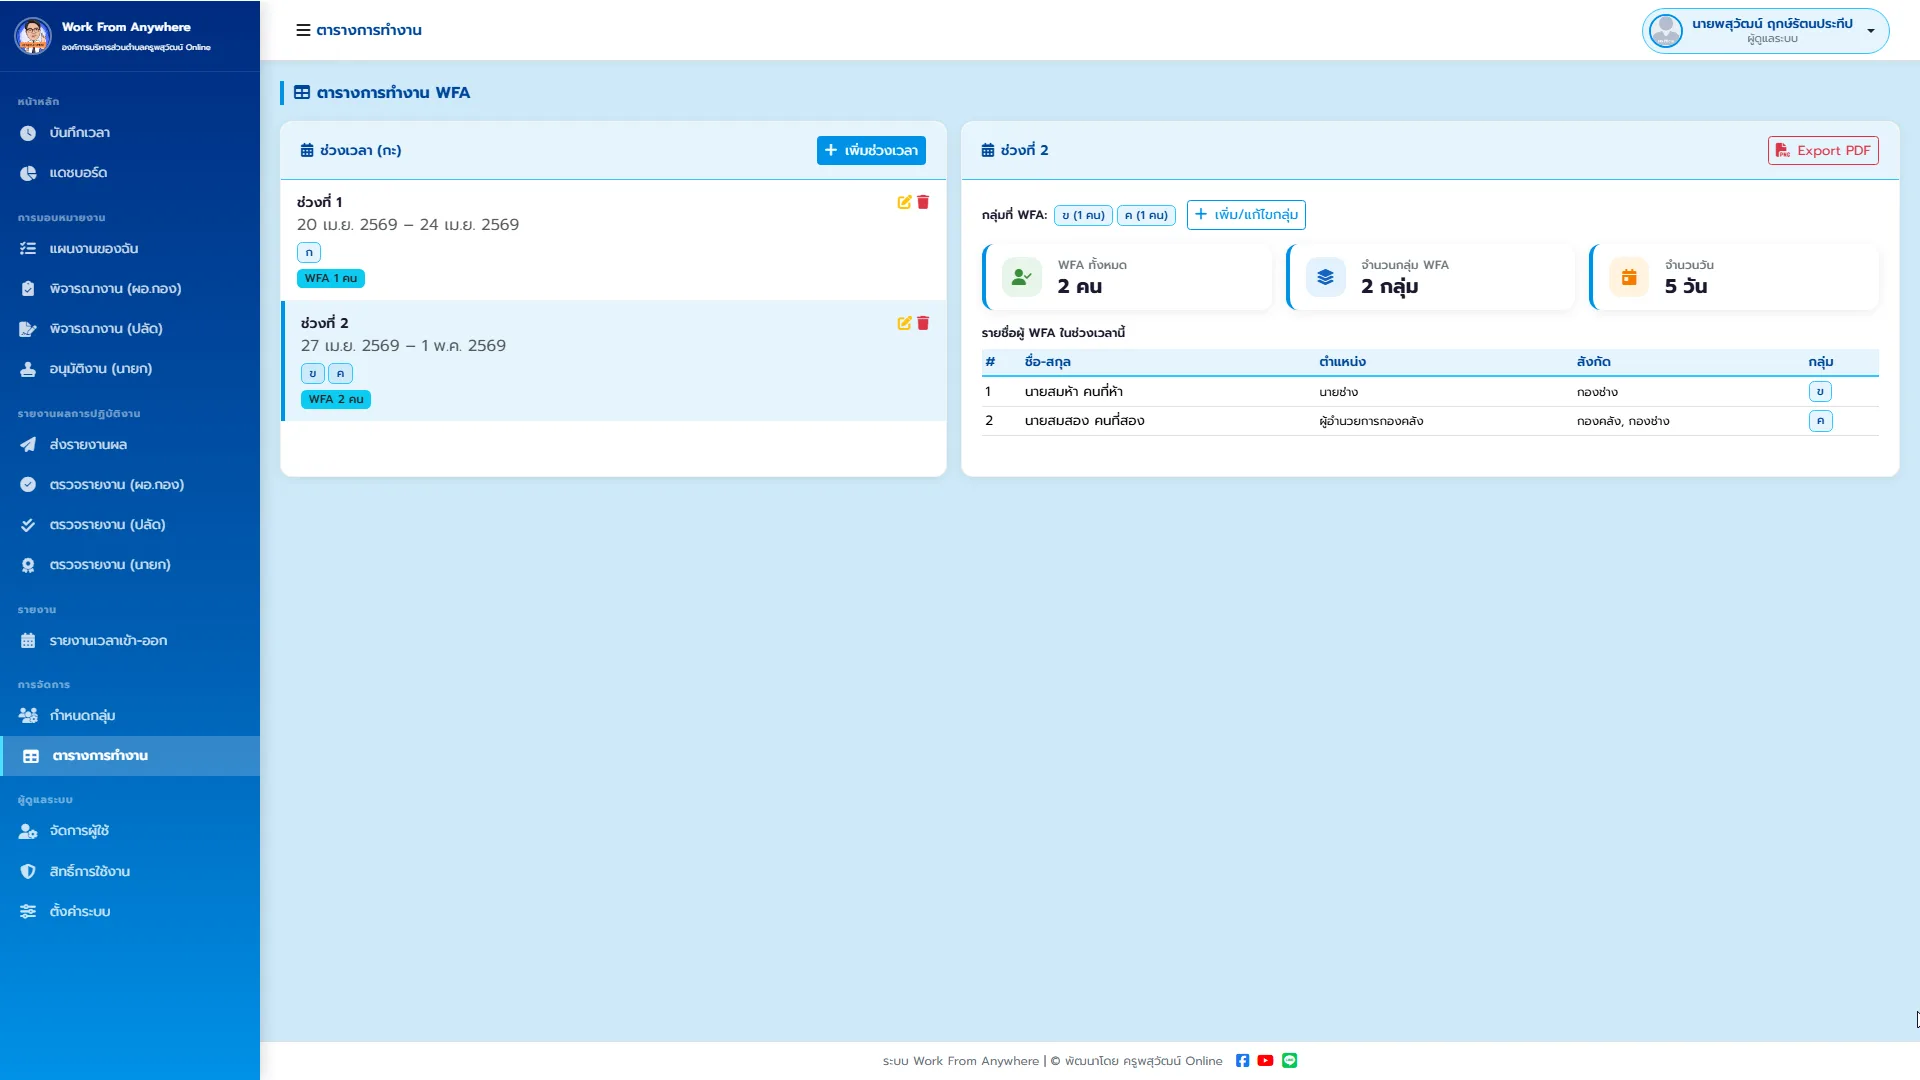Click the จำนวนวัน 5 วัน stat card
The height and width of the screenshot is (1080, 1920).
click(x=1734, y=277)
